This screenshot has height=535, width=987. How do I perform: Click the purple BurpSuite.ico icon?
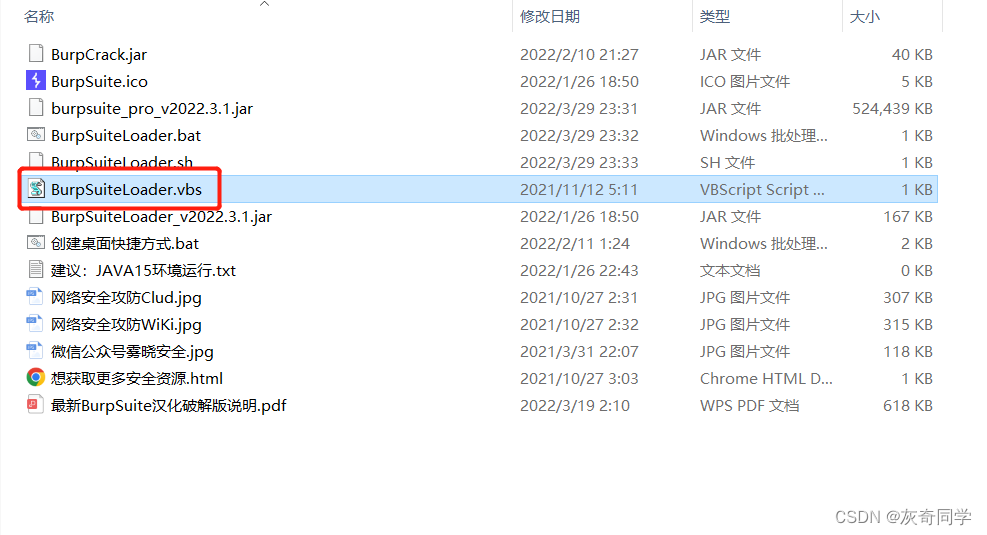coord(36,81)
